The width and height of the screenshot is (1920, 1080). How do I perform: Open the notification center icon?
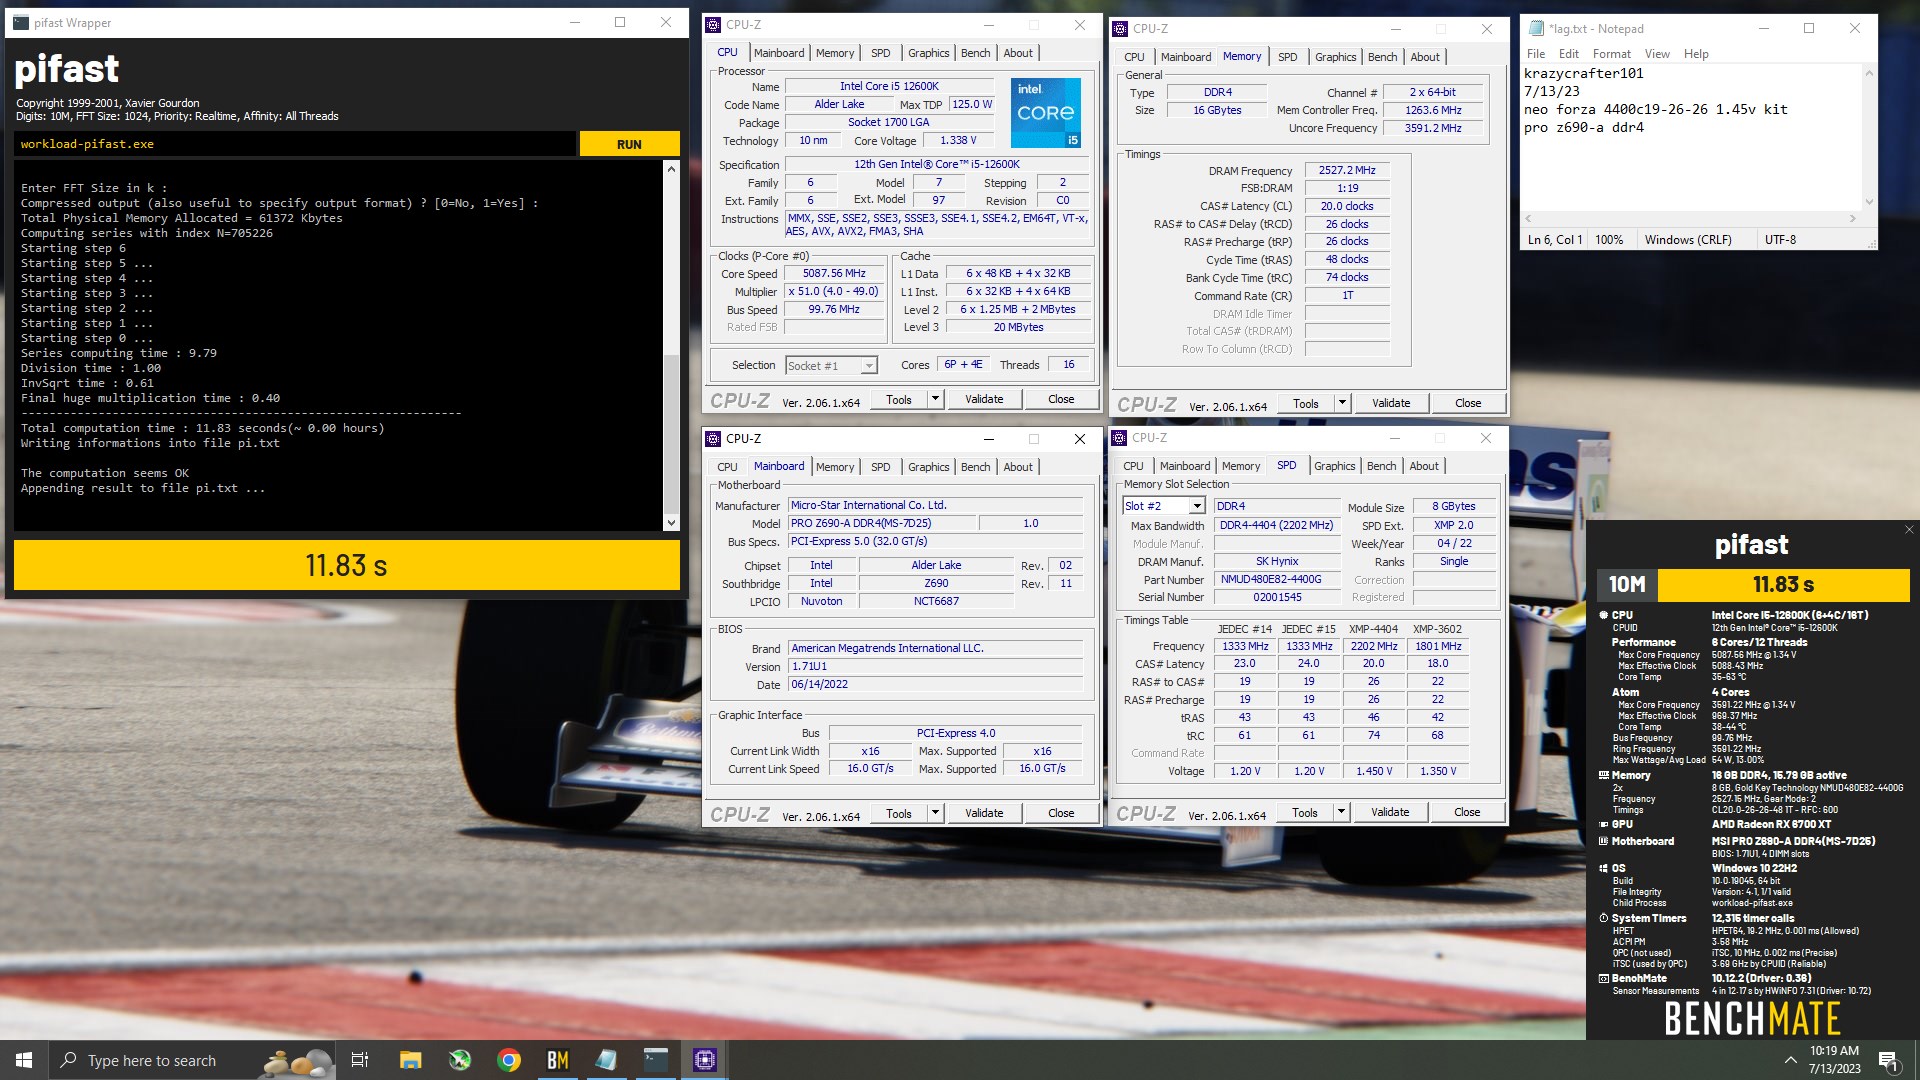click(x=1888, y=1060)
